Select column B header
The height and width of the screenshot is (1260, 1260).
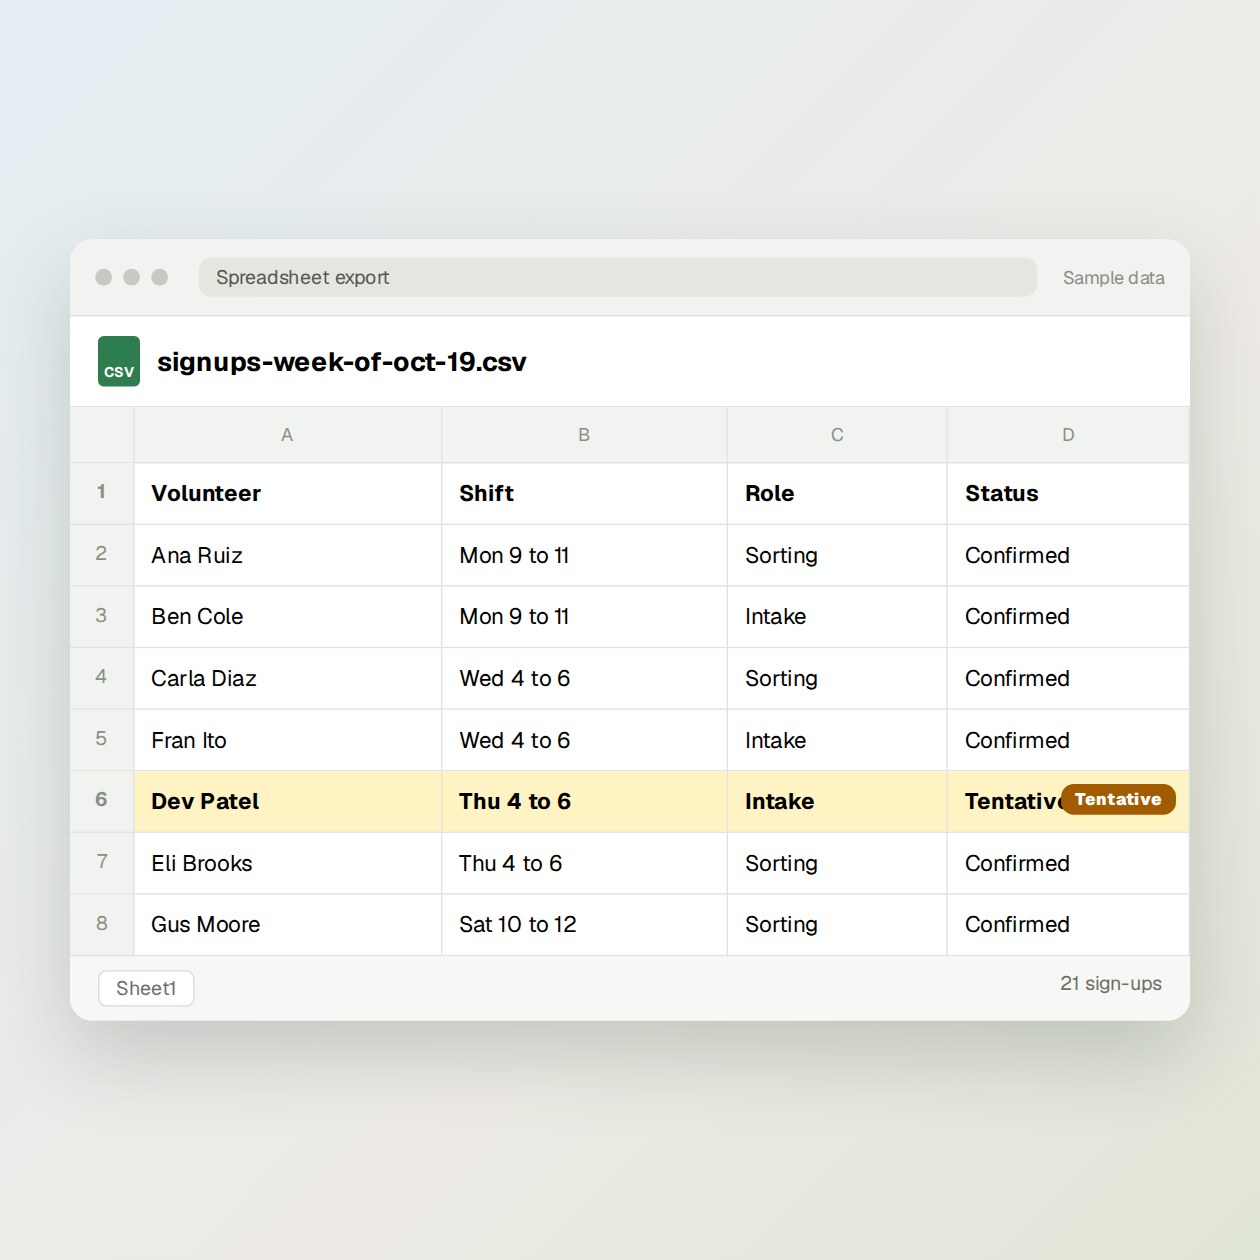coord(584,435)
